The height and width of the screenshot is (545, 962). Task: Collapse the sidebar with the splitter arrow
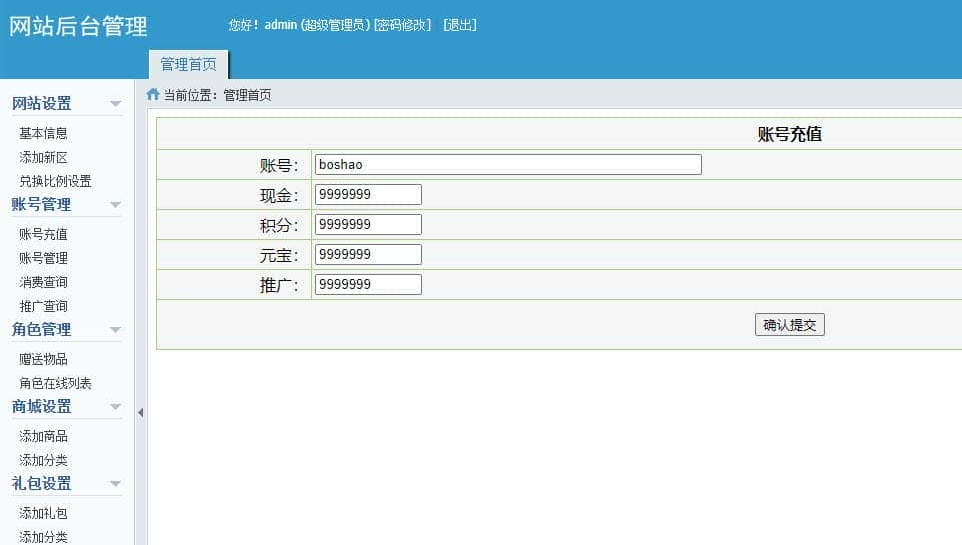coord(141,412)
